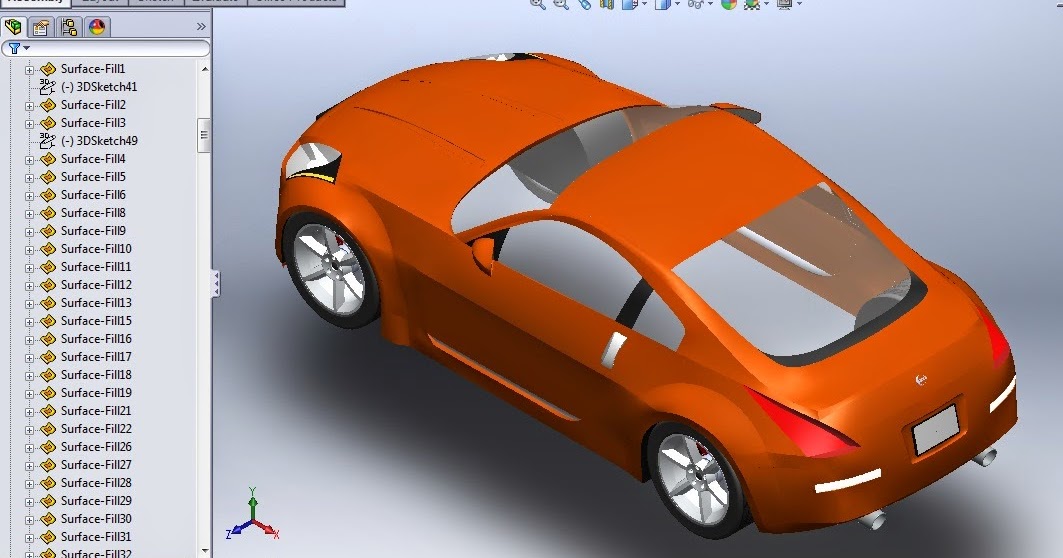Expand the Surface-Fill10 feature node
The image size is (1063, 558).
[29, 250]
